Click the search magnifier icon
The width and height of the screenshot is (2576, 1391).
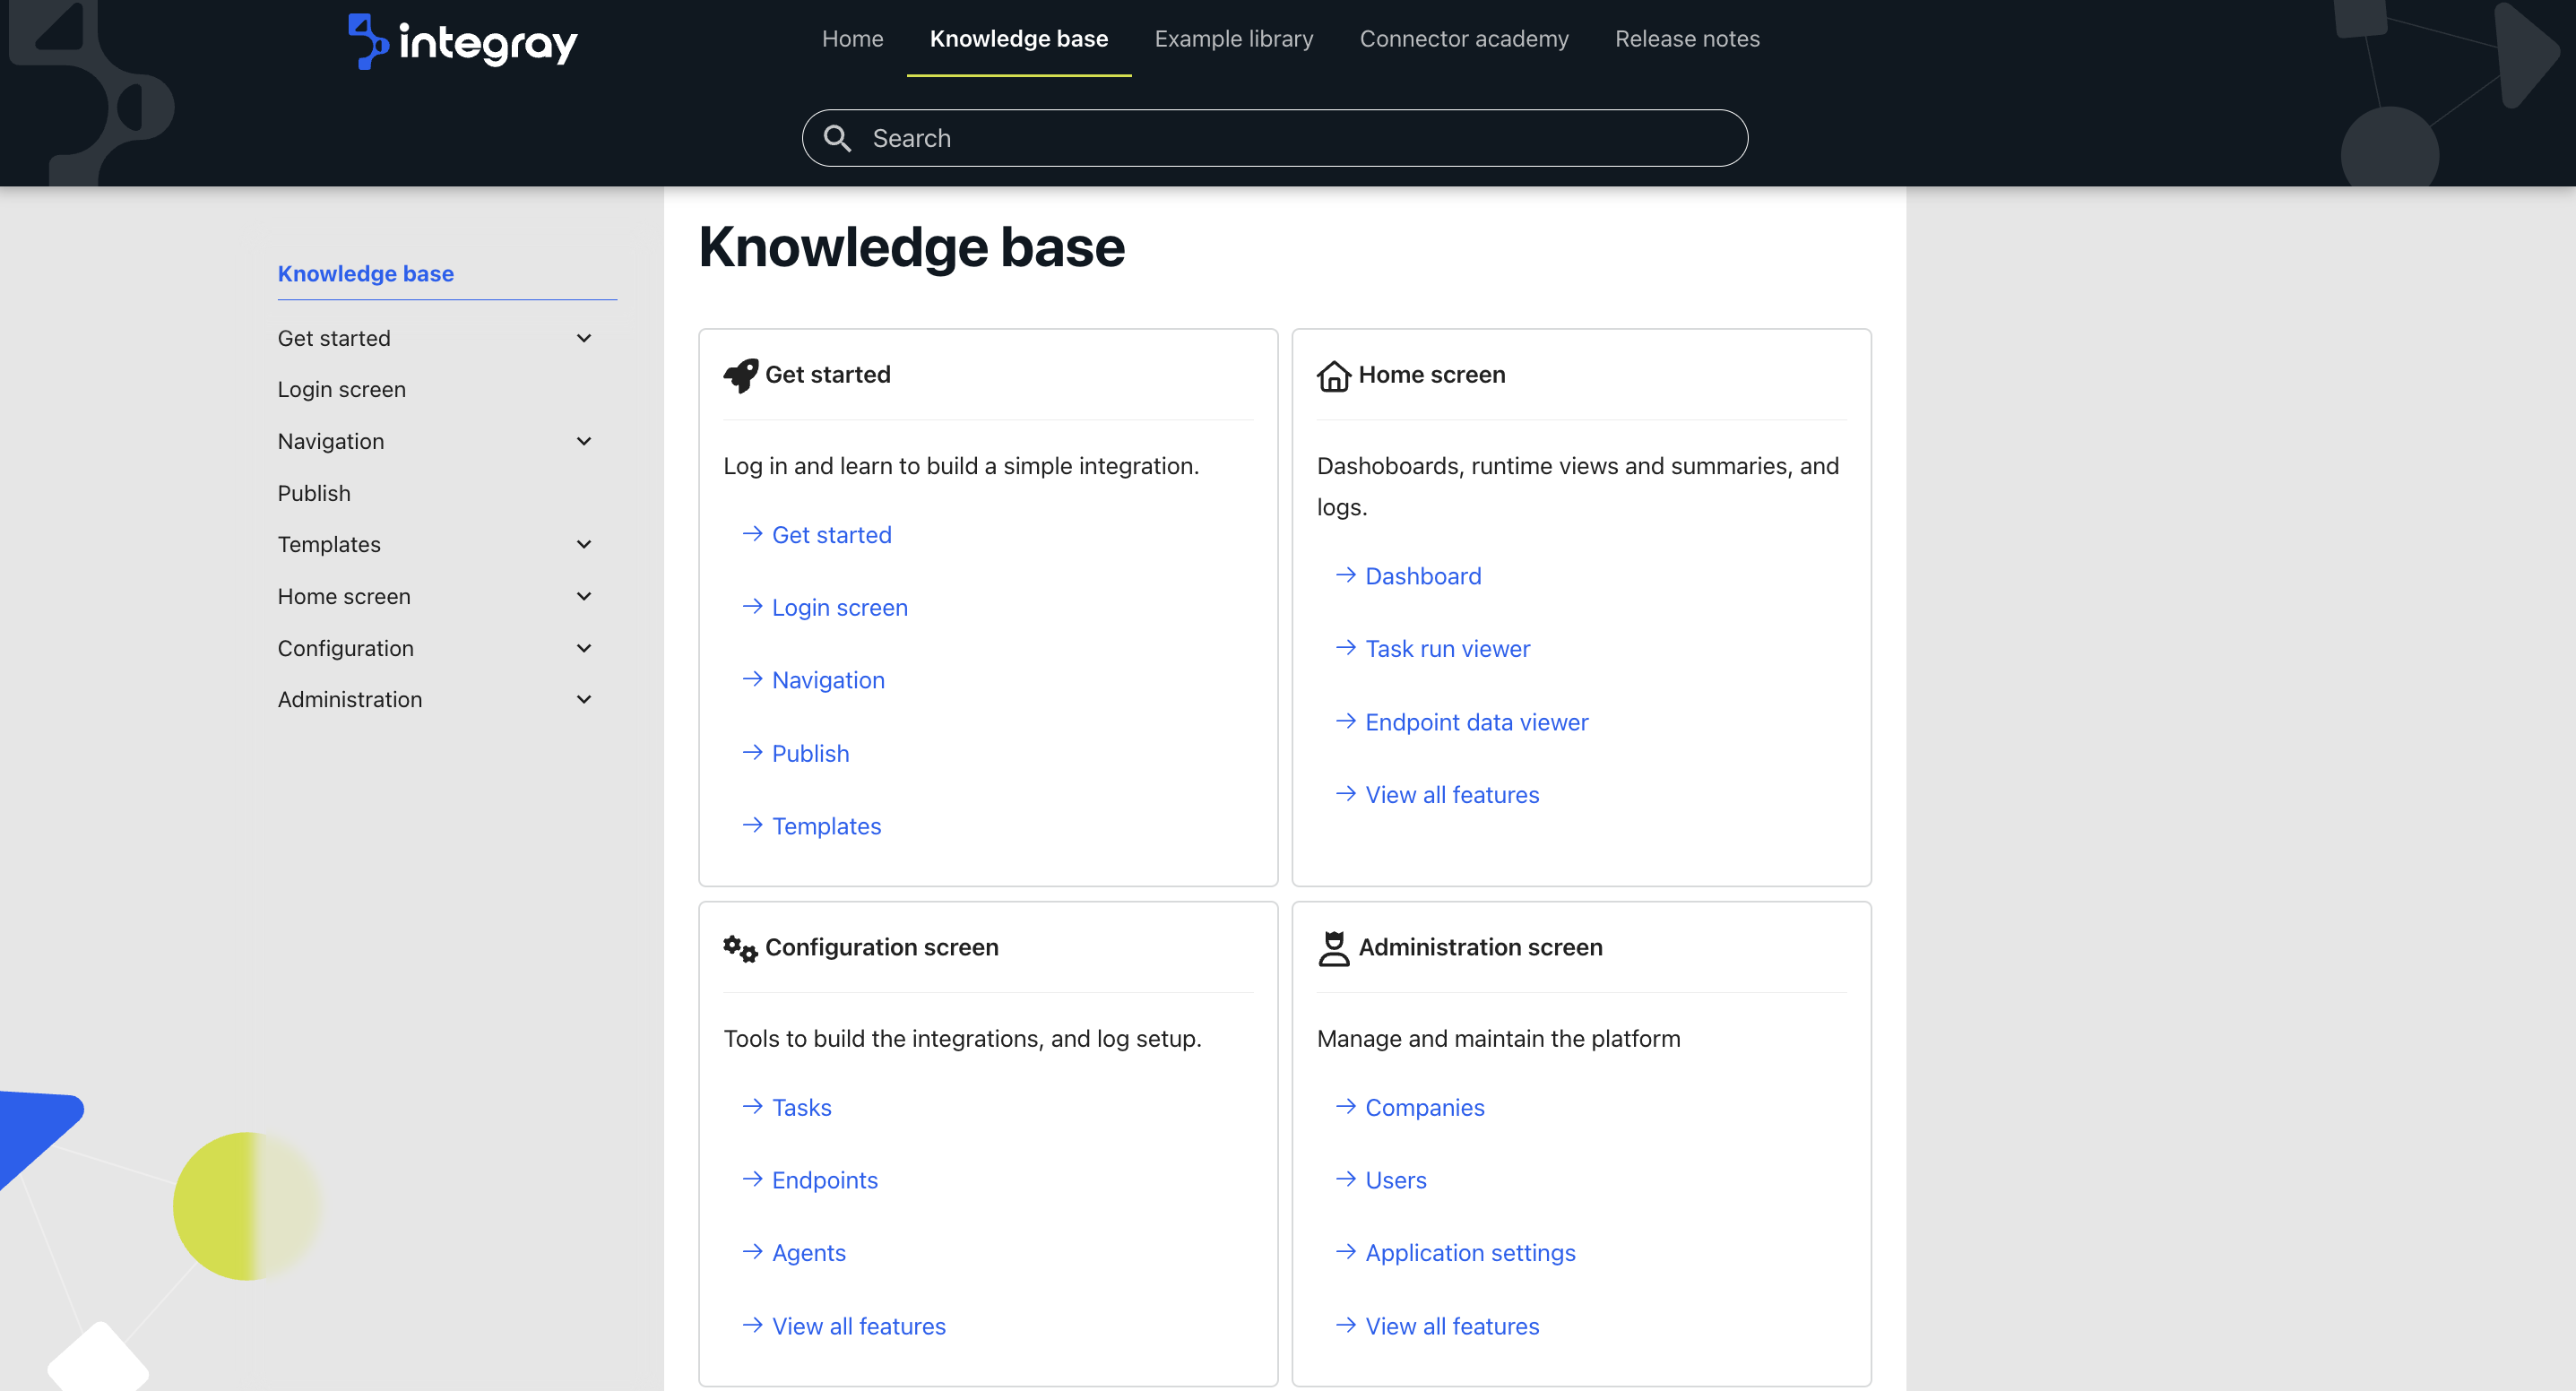[x=837, y=138]
